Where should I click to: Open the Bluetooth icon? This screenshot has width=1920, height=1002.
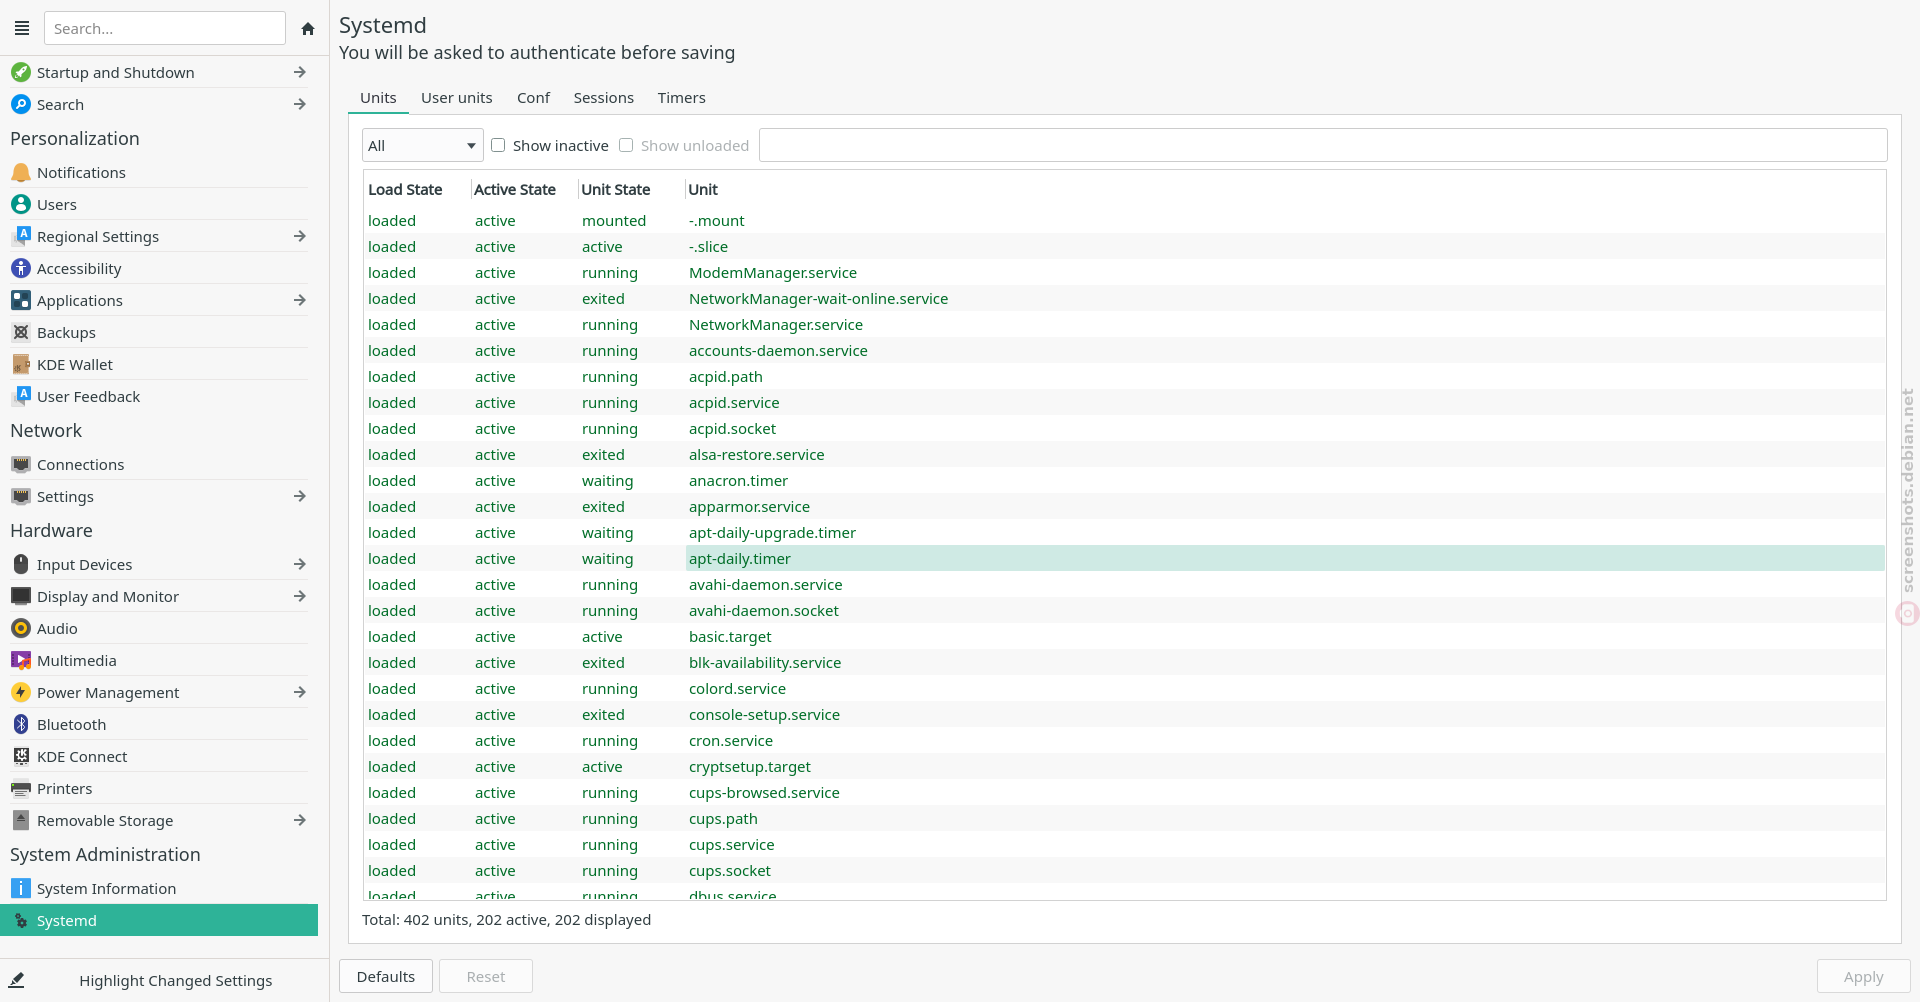coord(21,724)
